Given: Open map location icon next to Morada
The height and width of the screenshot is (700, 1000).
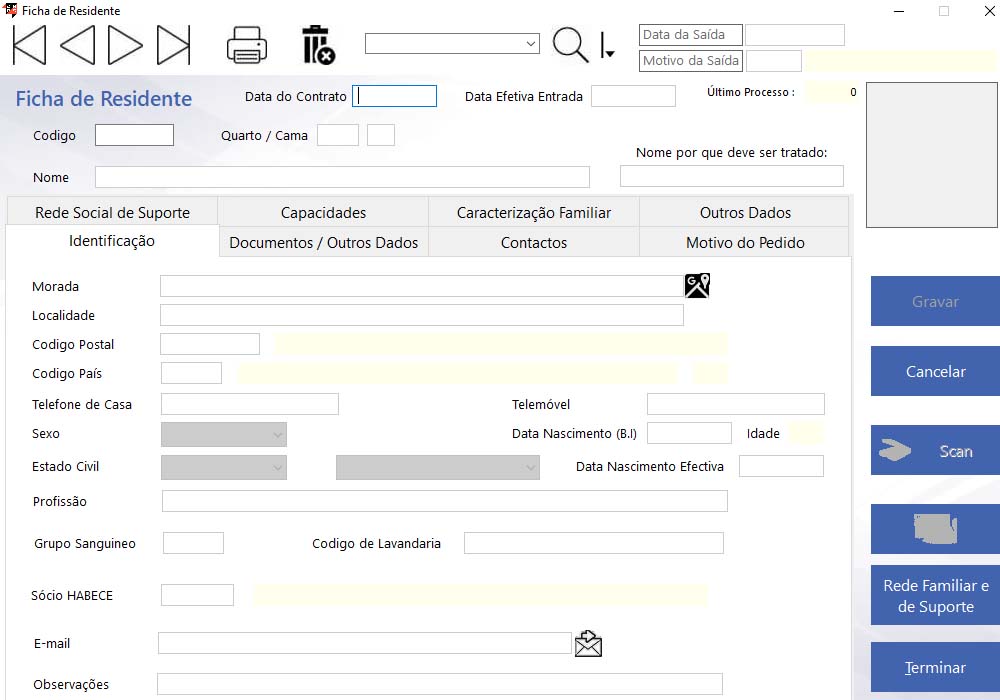Looking at the screenshot, I should [x=697, y=286].
